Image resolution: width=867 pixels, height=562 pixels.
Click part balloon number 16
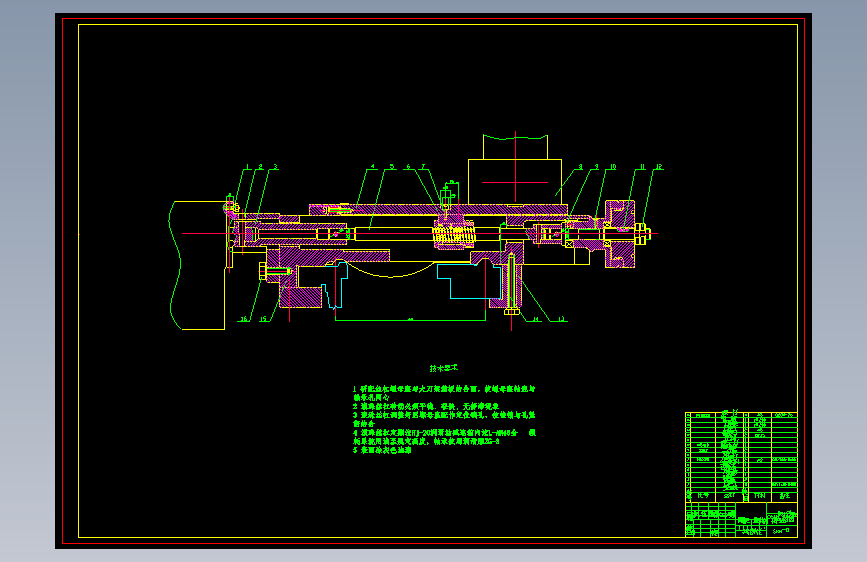tap(243, 319)
